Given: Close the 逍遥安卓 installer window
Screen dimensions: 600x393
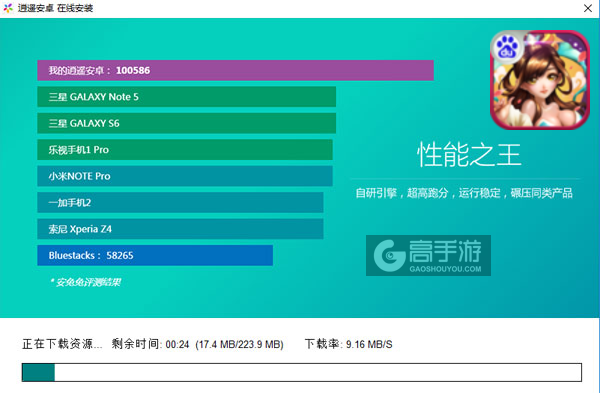Looking at the screenshot, I should coord(588,8).
